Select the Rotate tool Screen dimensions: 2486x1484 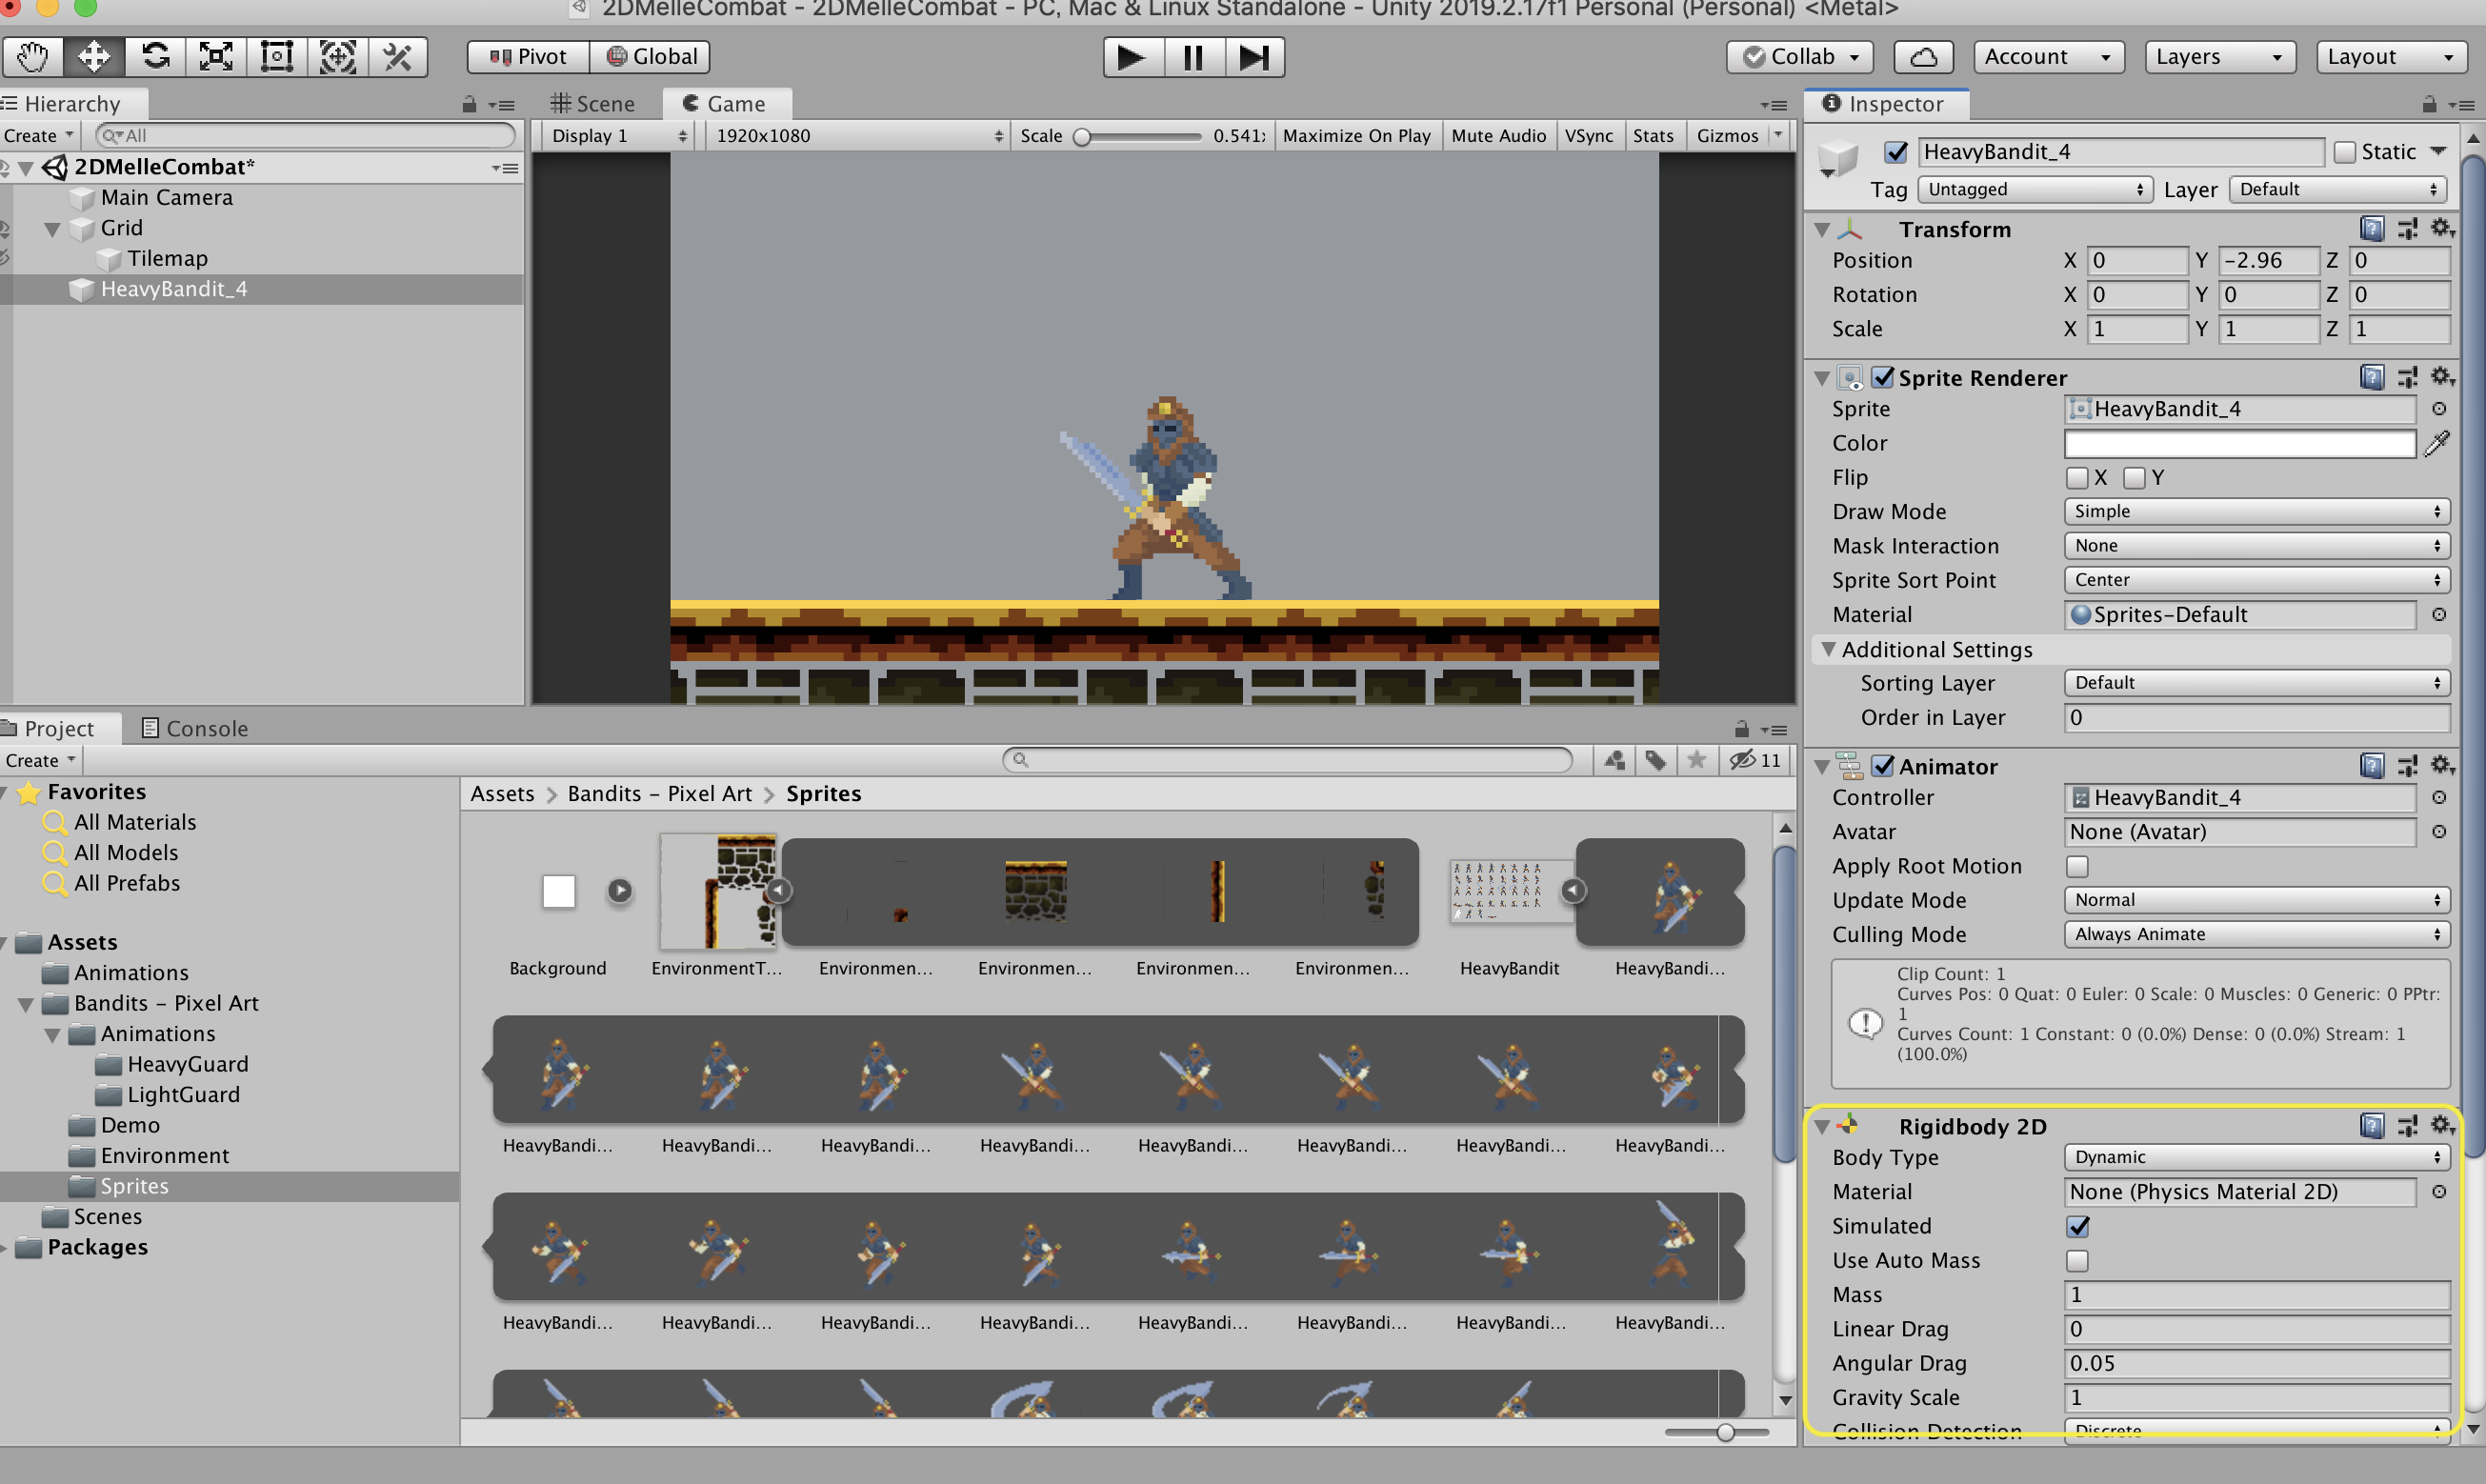155,57
